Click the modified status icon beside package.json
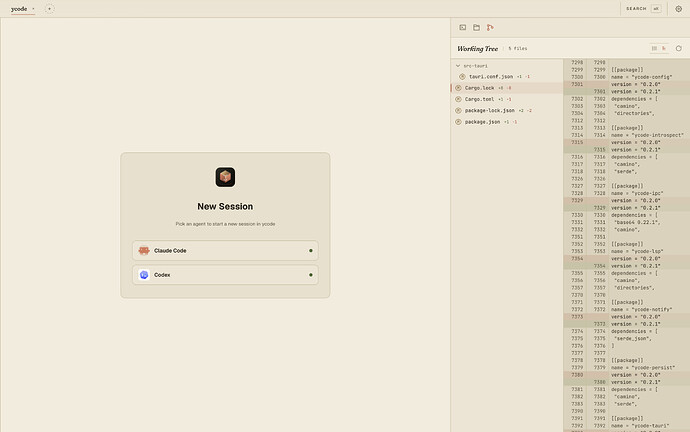This screenshot has width=690, height=432. 458,122
